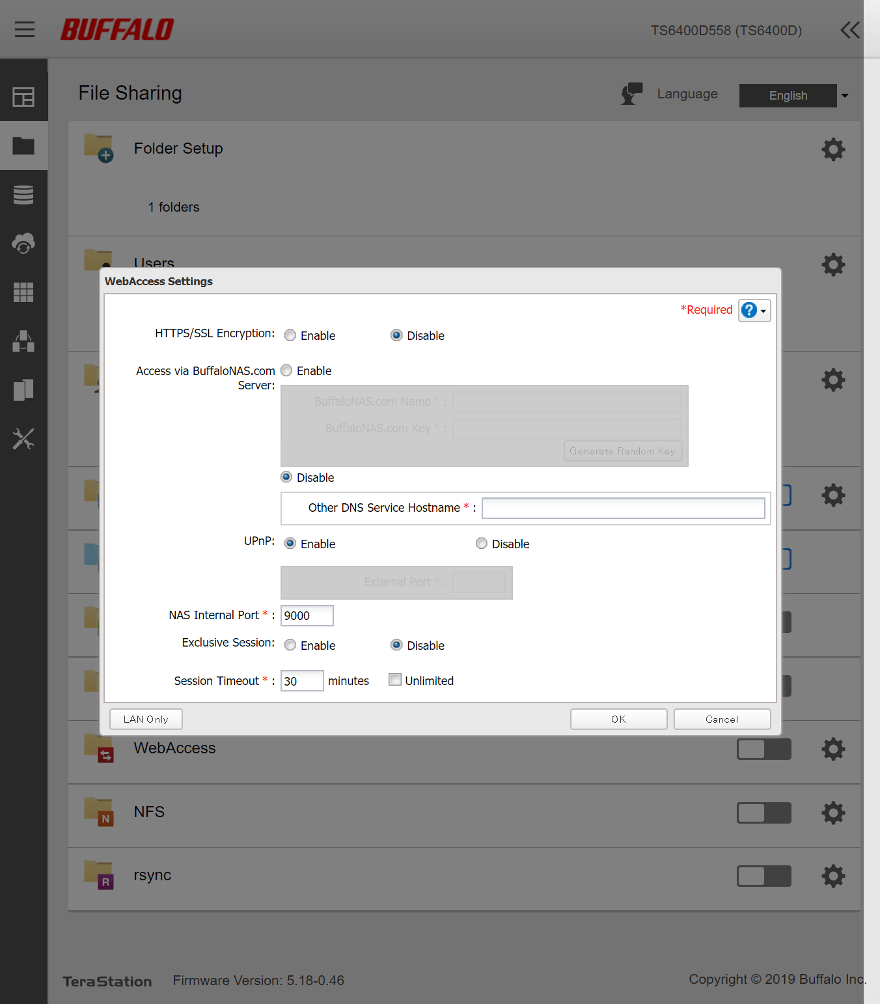
Task: Open the hamburger menu icon
Action: tap(24, 29)
